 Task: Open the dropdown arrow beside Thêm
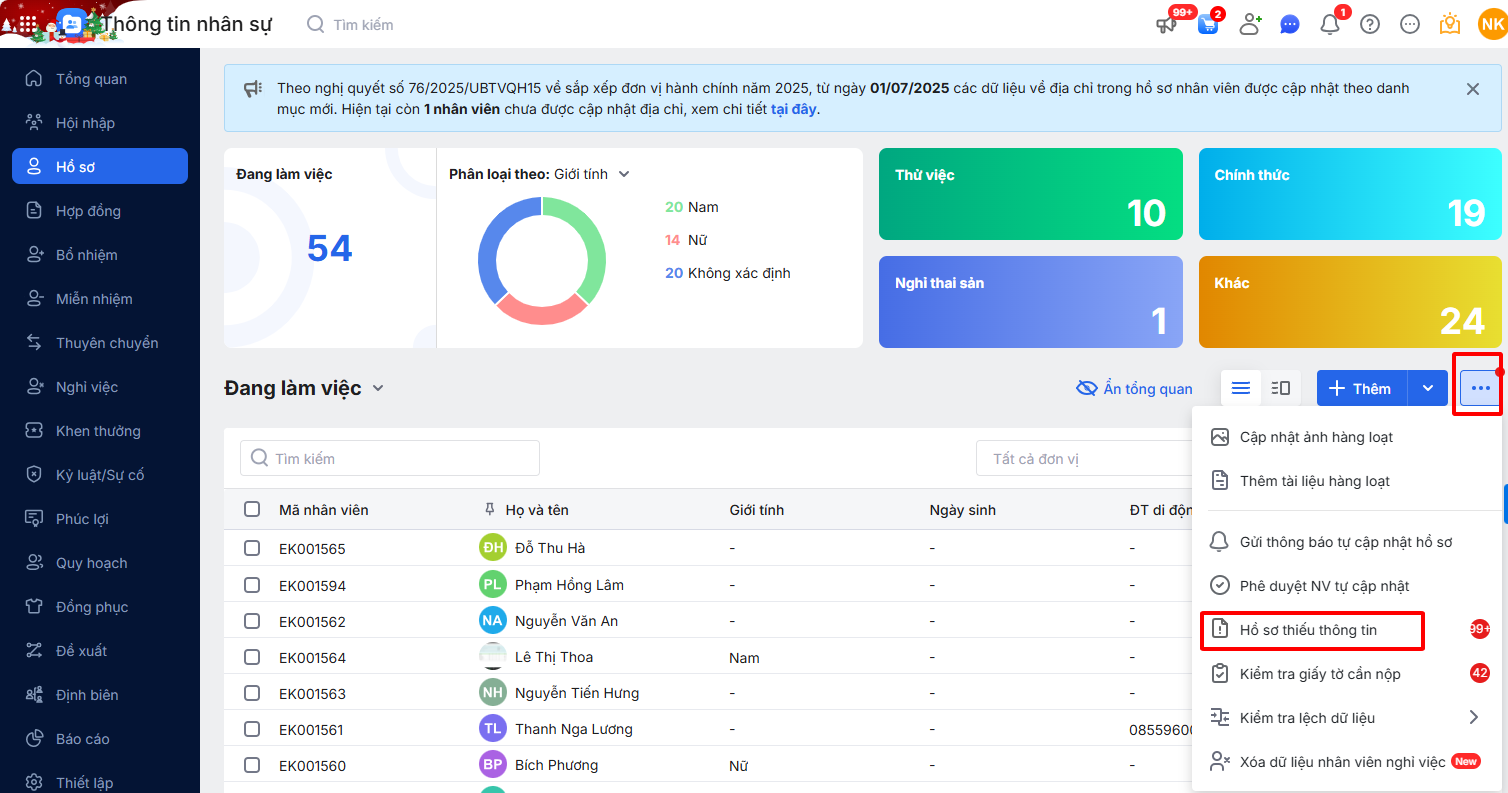point(1428,388)
